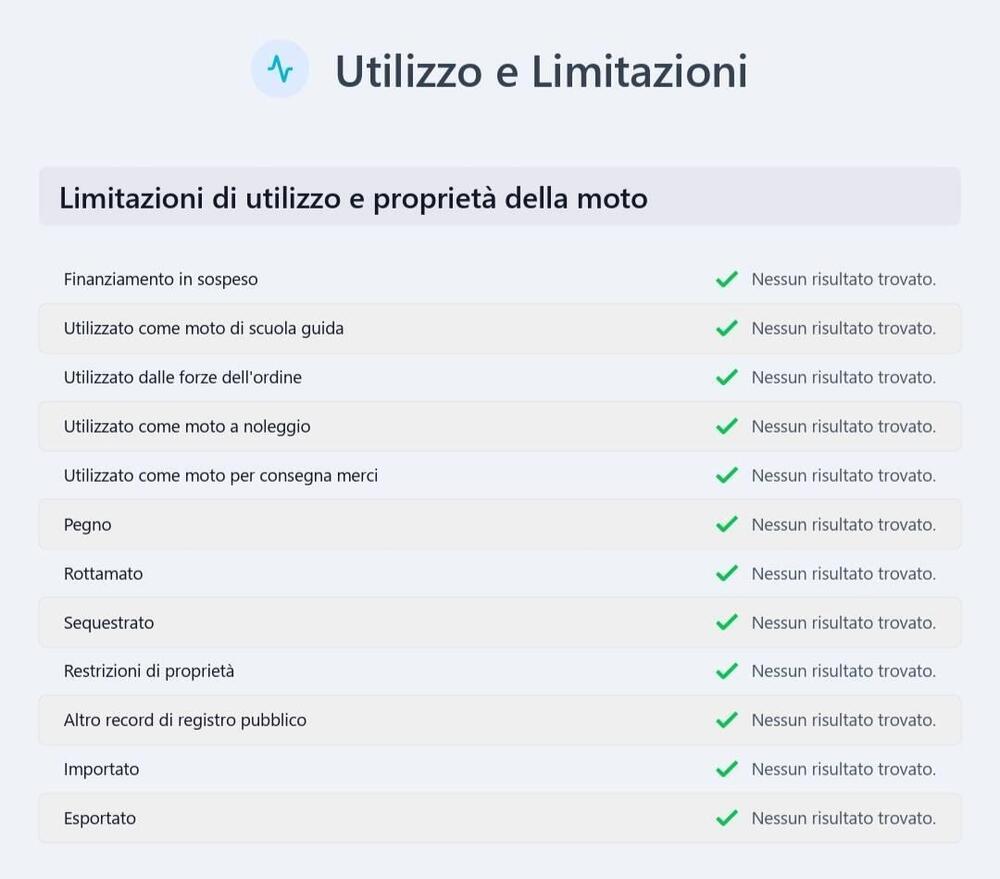Click the pulse icon beside Utilizzo e Limitazioni

(x=280, y=69)
